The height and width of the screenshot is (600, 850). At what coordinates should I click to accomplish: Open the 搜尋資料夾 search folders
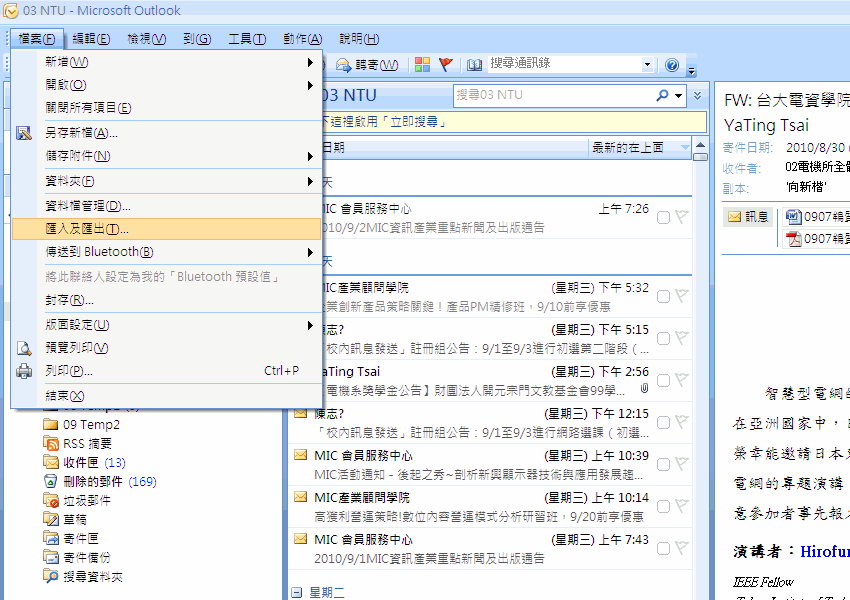tap(82, 576)
